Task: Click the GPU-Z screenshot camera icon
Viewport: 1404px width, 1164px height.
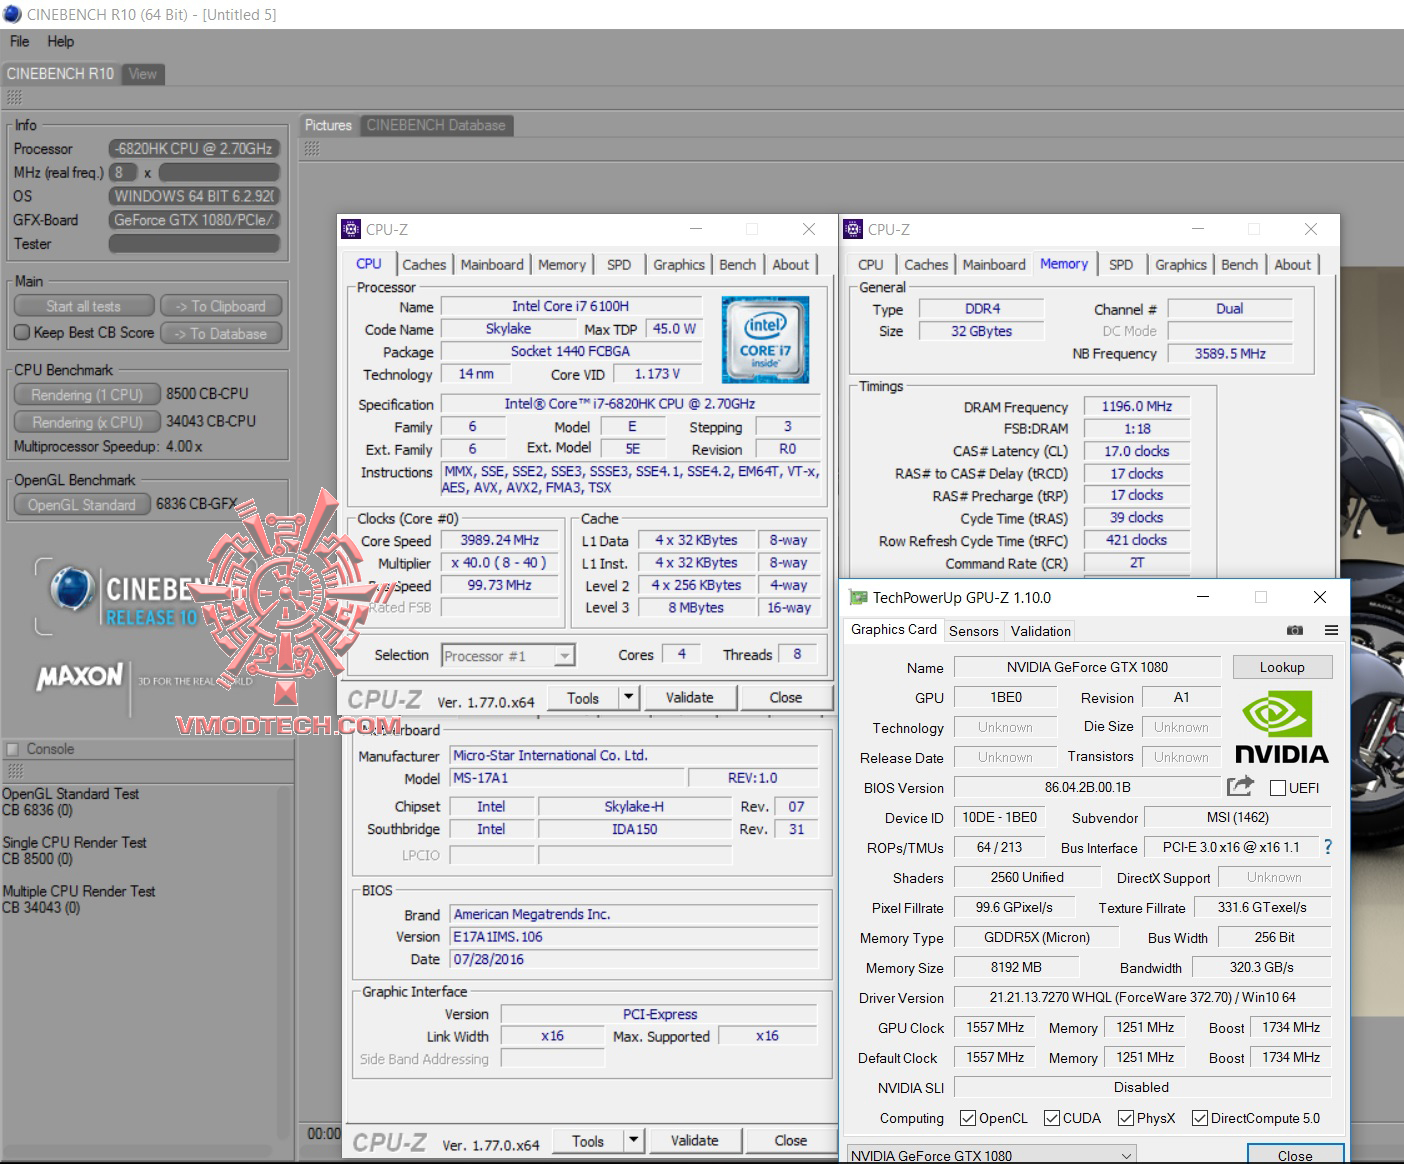Action: pos(1294,630)
